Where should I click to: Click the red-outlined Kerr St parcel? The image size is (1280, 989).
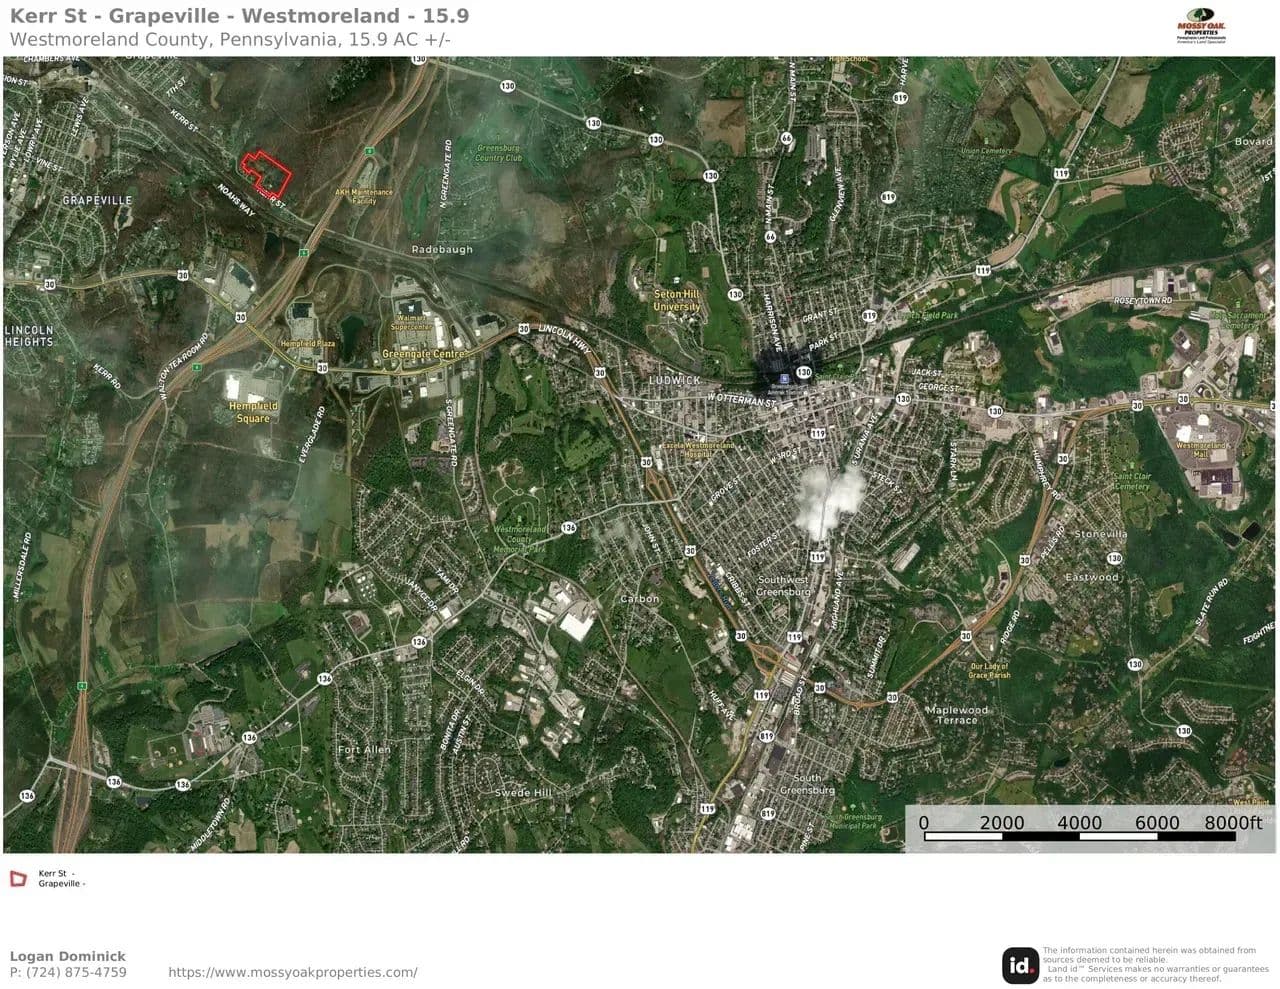pyautogui.click(x=266, y=174)
